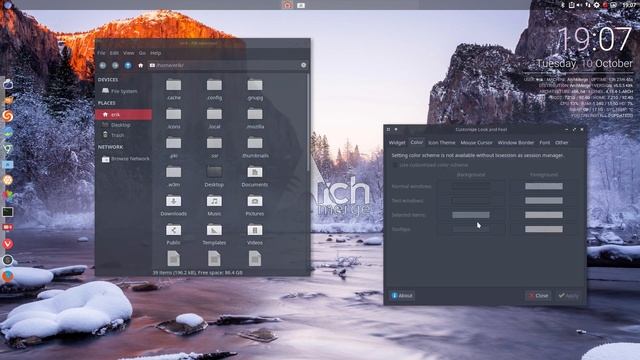Click the About button in Look and Feel
This screenshot has height=360, width=640.
(402, 296)
